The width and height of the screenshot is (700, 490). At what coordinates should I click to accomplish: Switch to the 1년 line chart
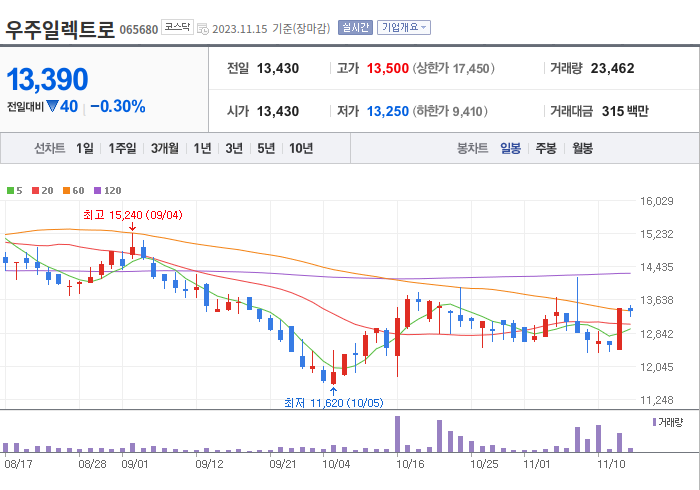tap(202, 148)
